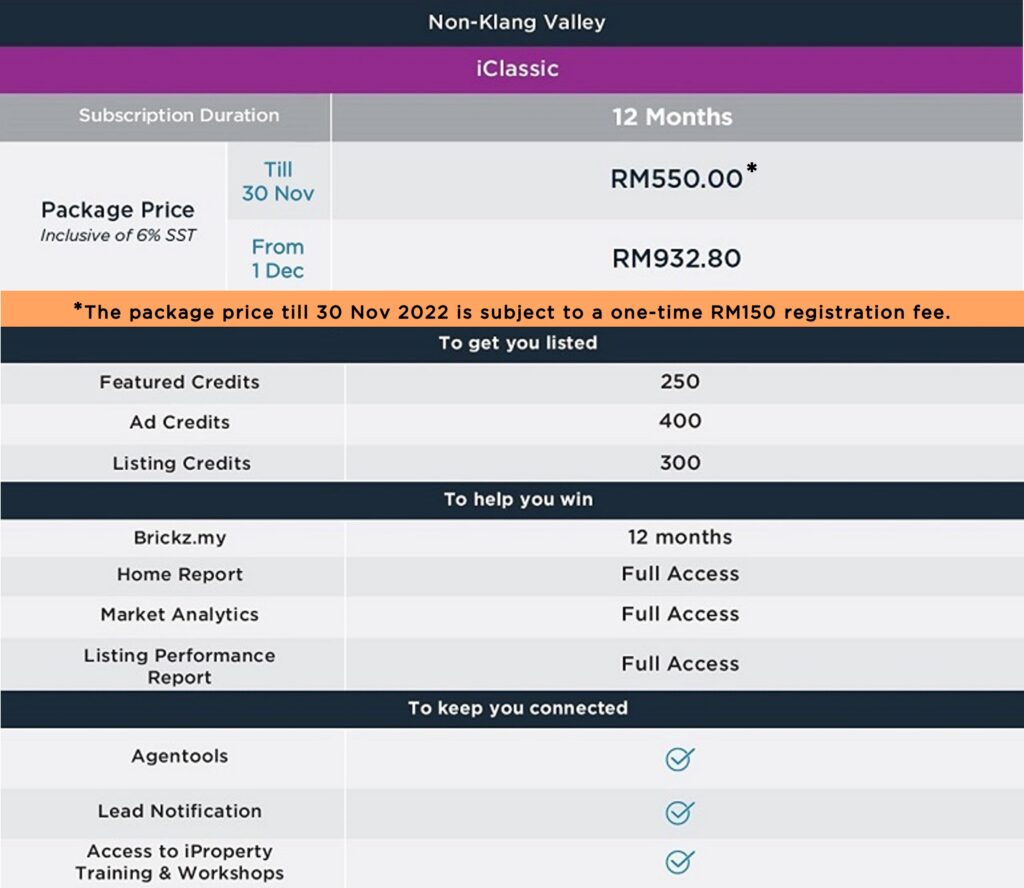Click the 'Featured Credits' row label
The height and width of the screenshot is (888, 1024).
pos(180,382)
